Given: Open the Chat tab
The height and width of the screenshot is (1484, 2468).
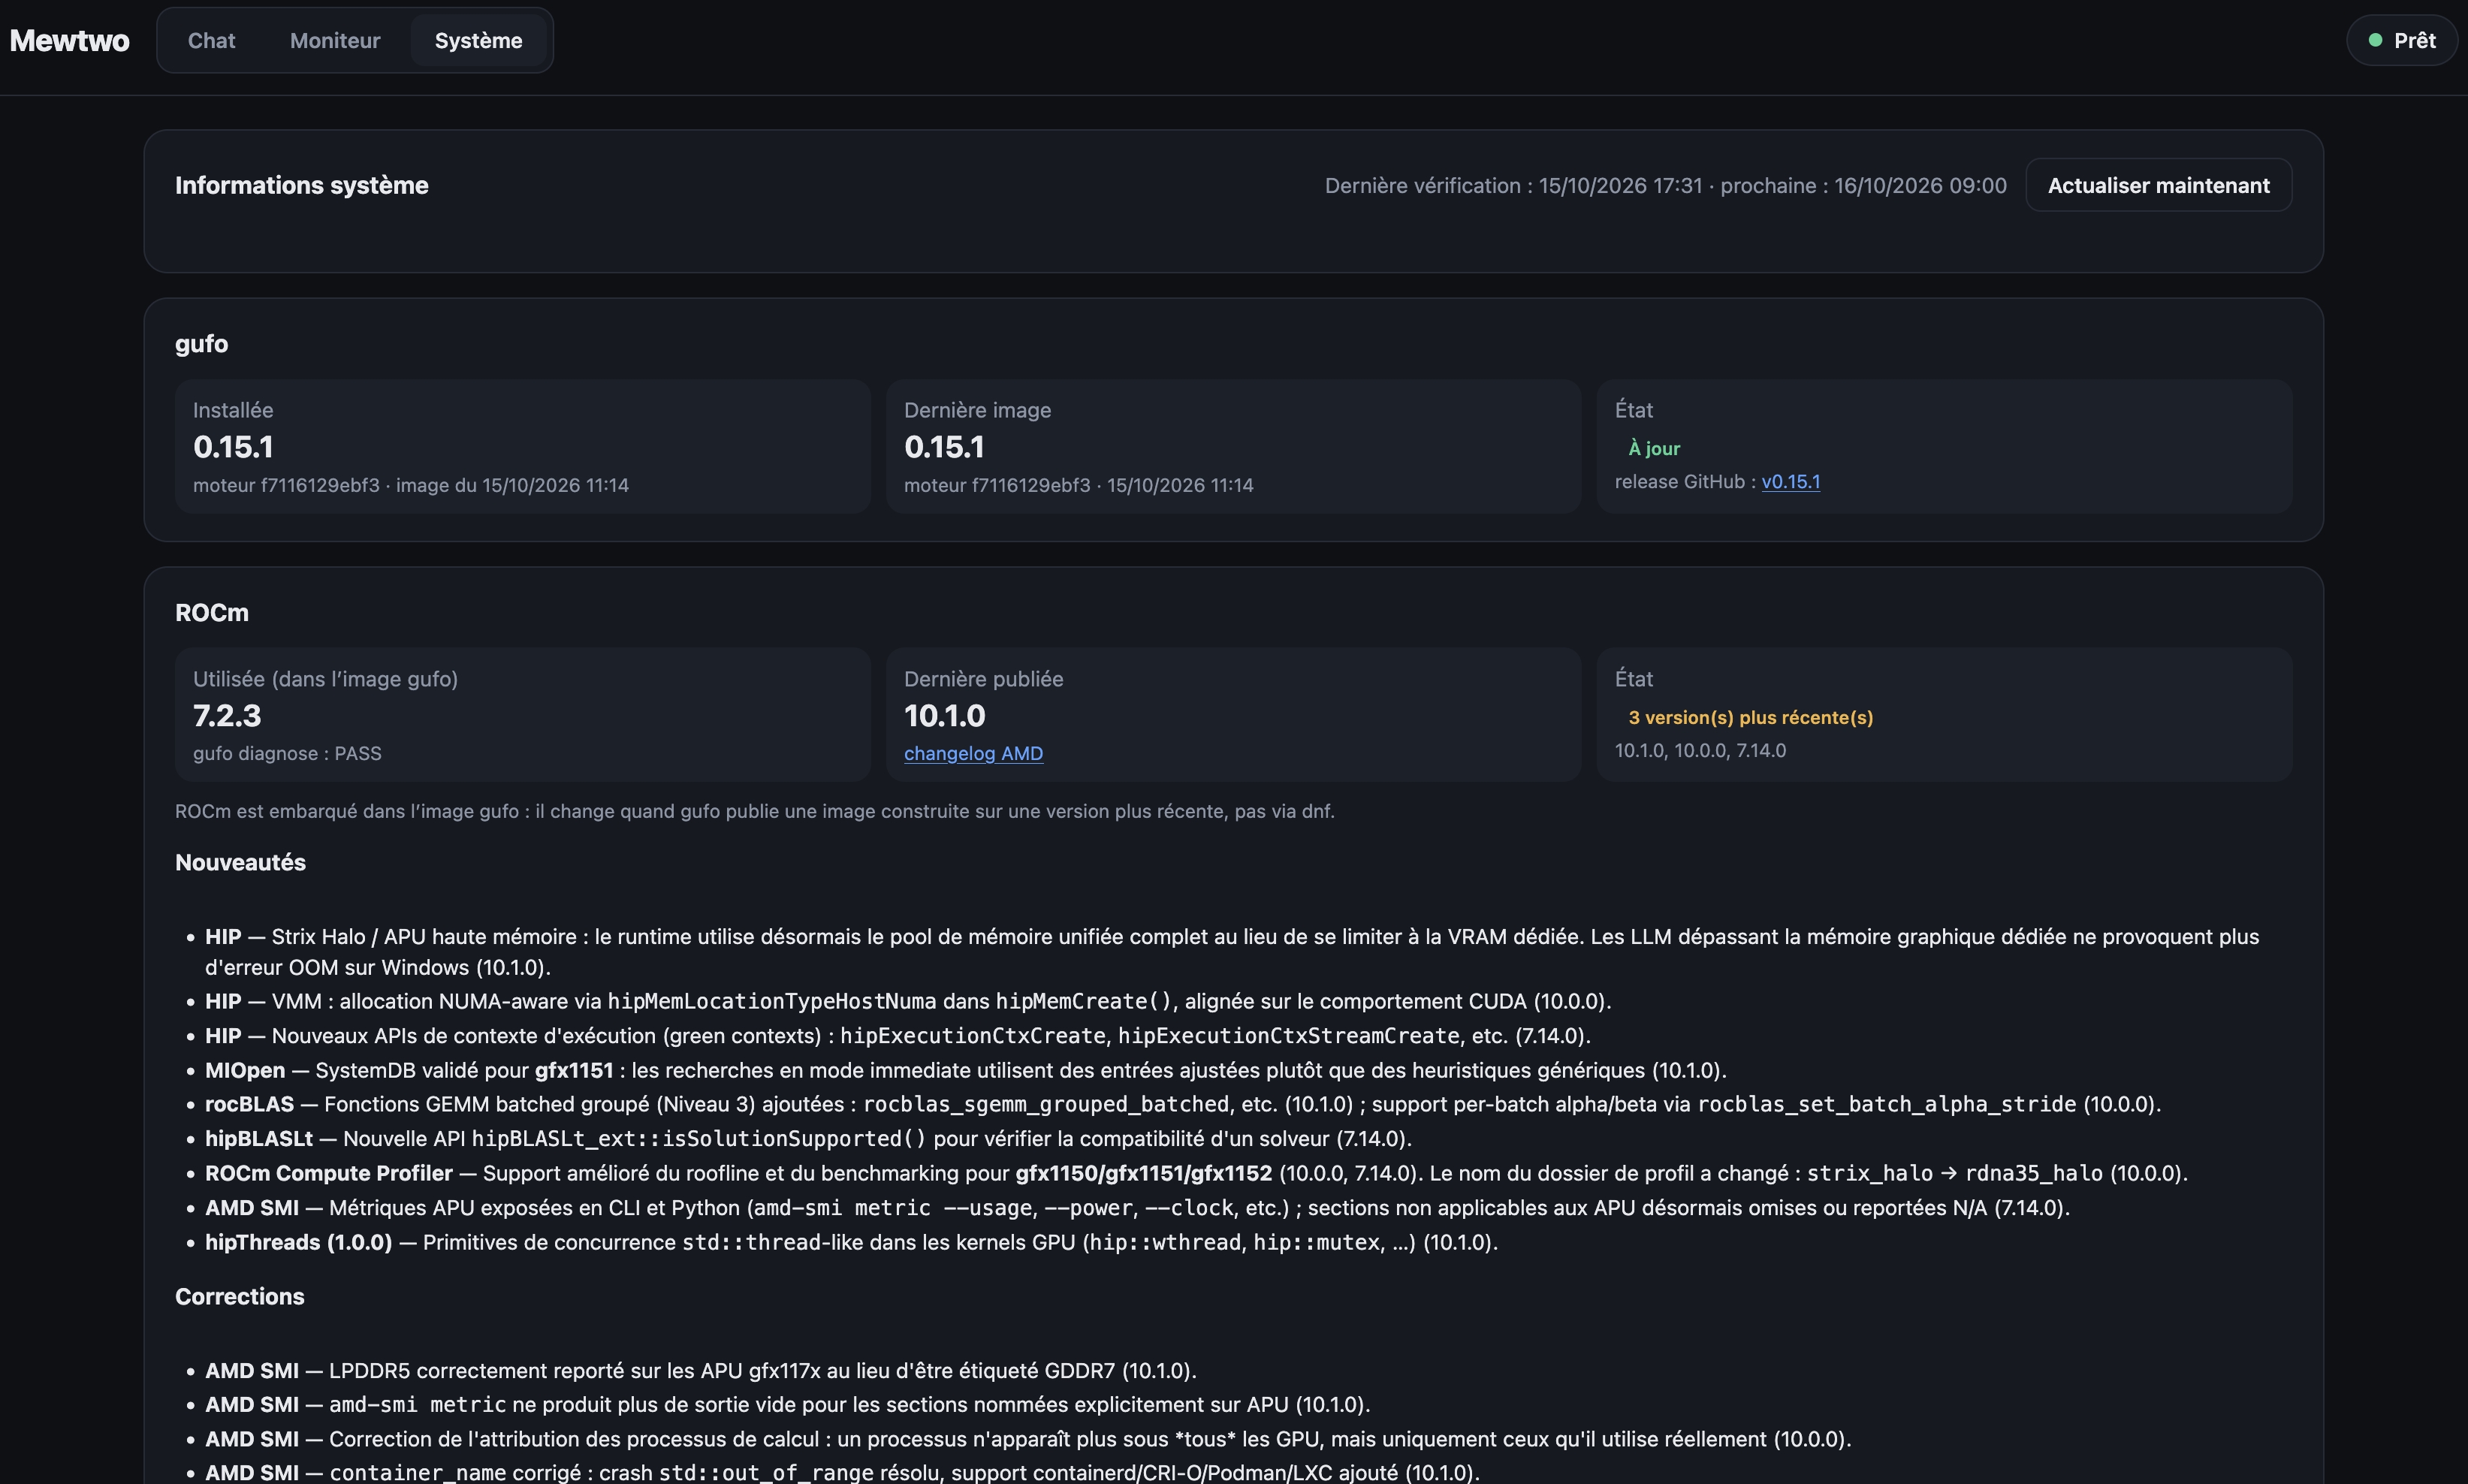Looking at the screenshot, I should click(x=211, y=40).
